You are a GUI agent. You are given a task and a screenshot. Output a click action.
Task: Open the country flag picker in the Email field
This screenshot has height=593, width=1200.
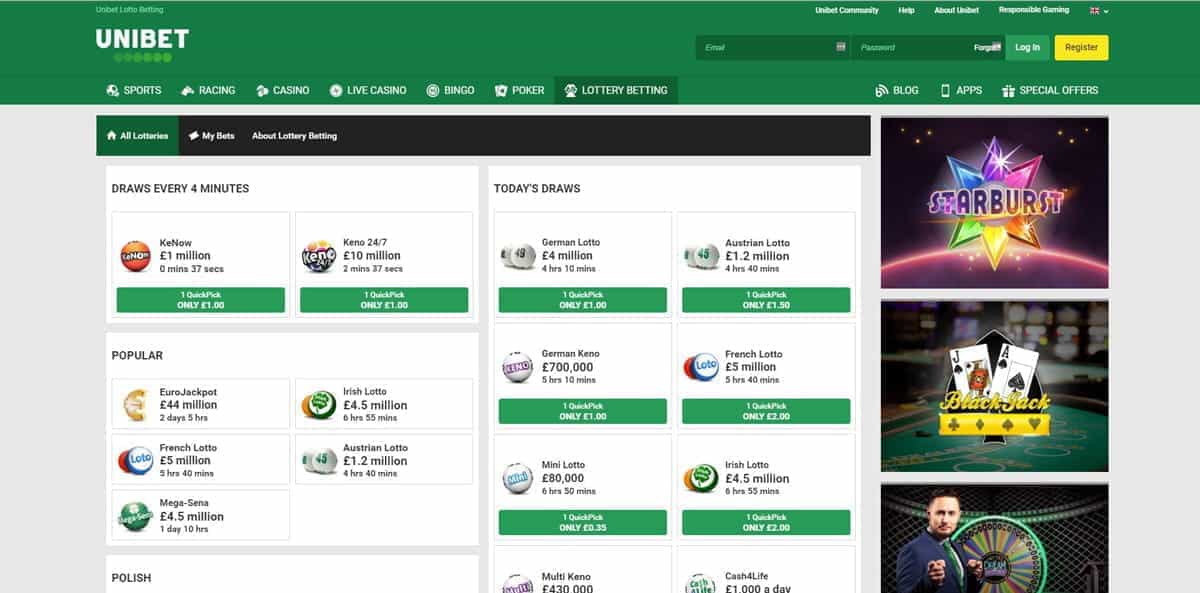(x=838, y=47)
